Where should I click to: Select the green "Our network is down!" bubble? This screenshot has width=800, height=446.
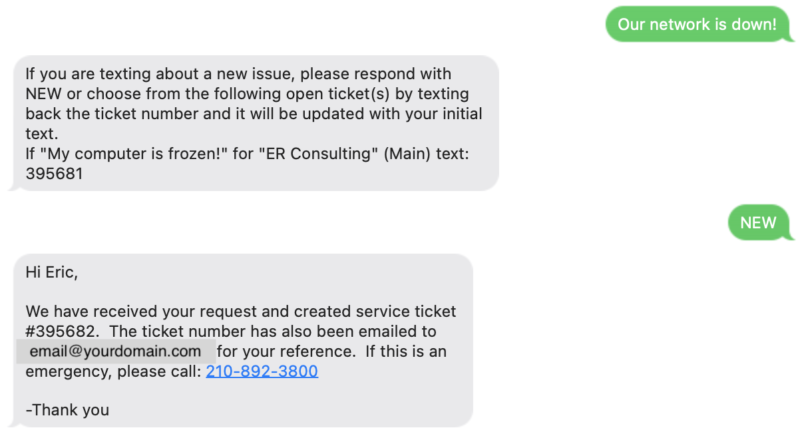697,24
